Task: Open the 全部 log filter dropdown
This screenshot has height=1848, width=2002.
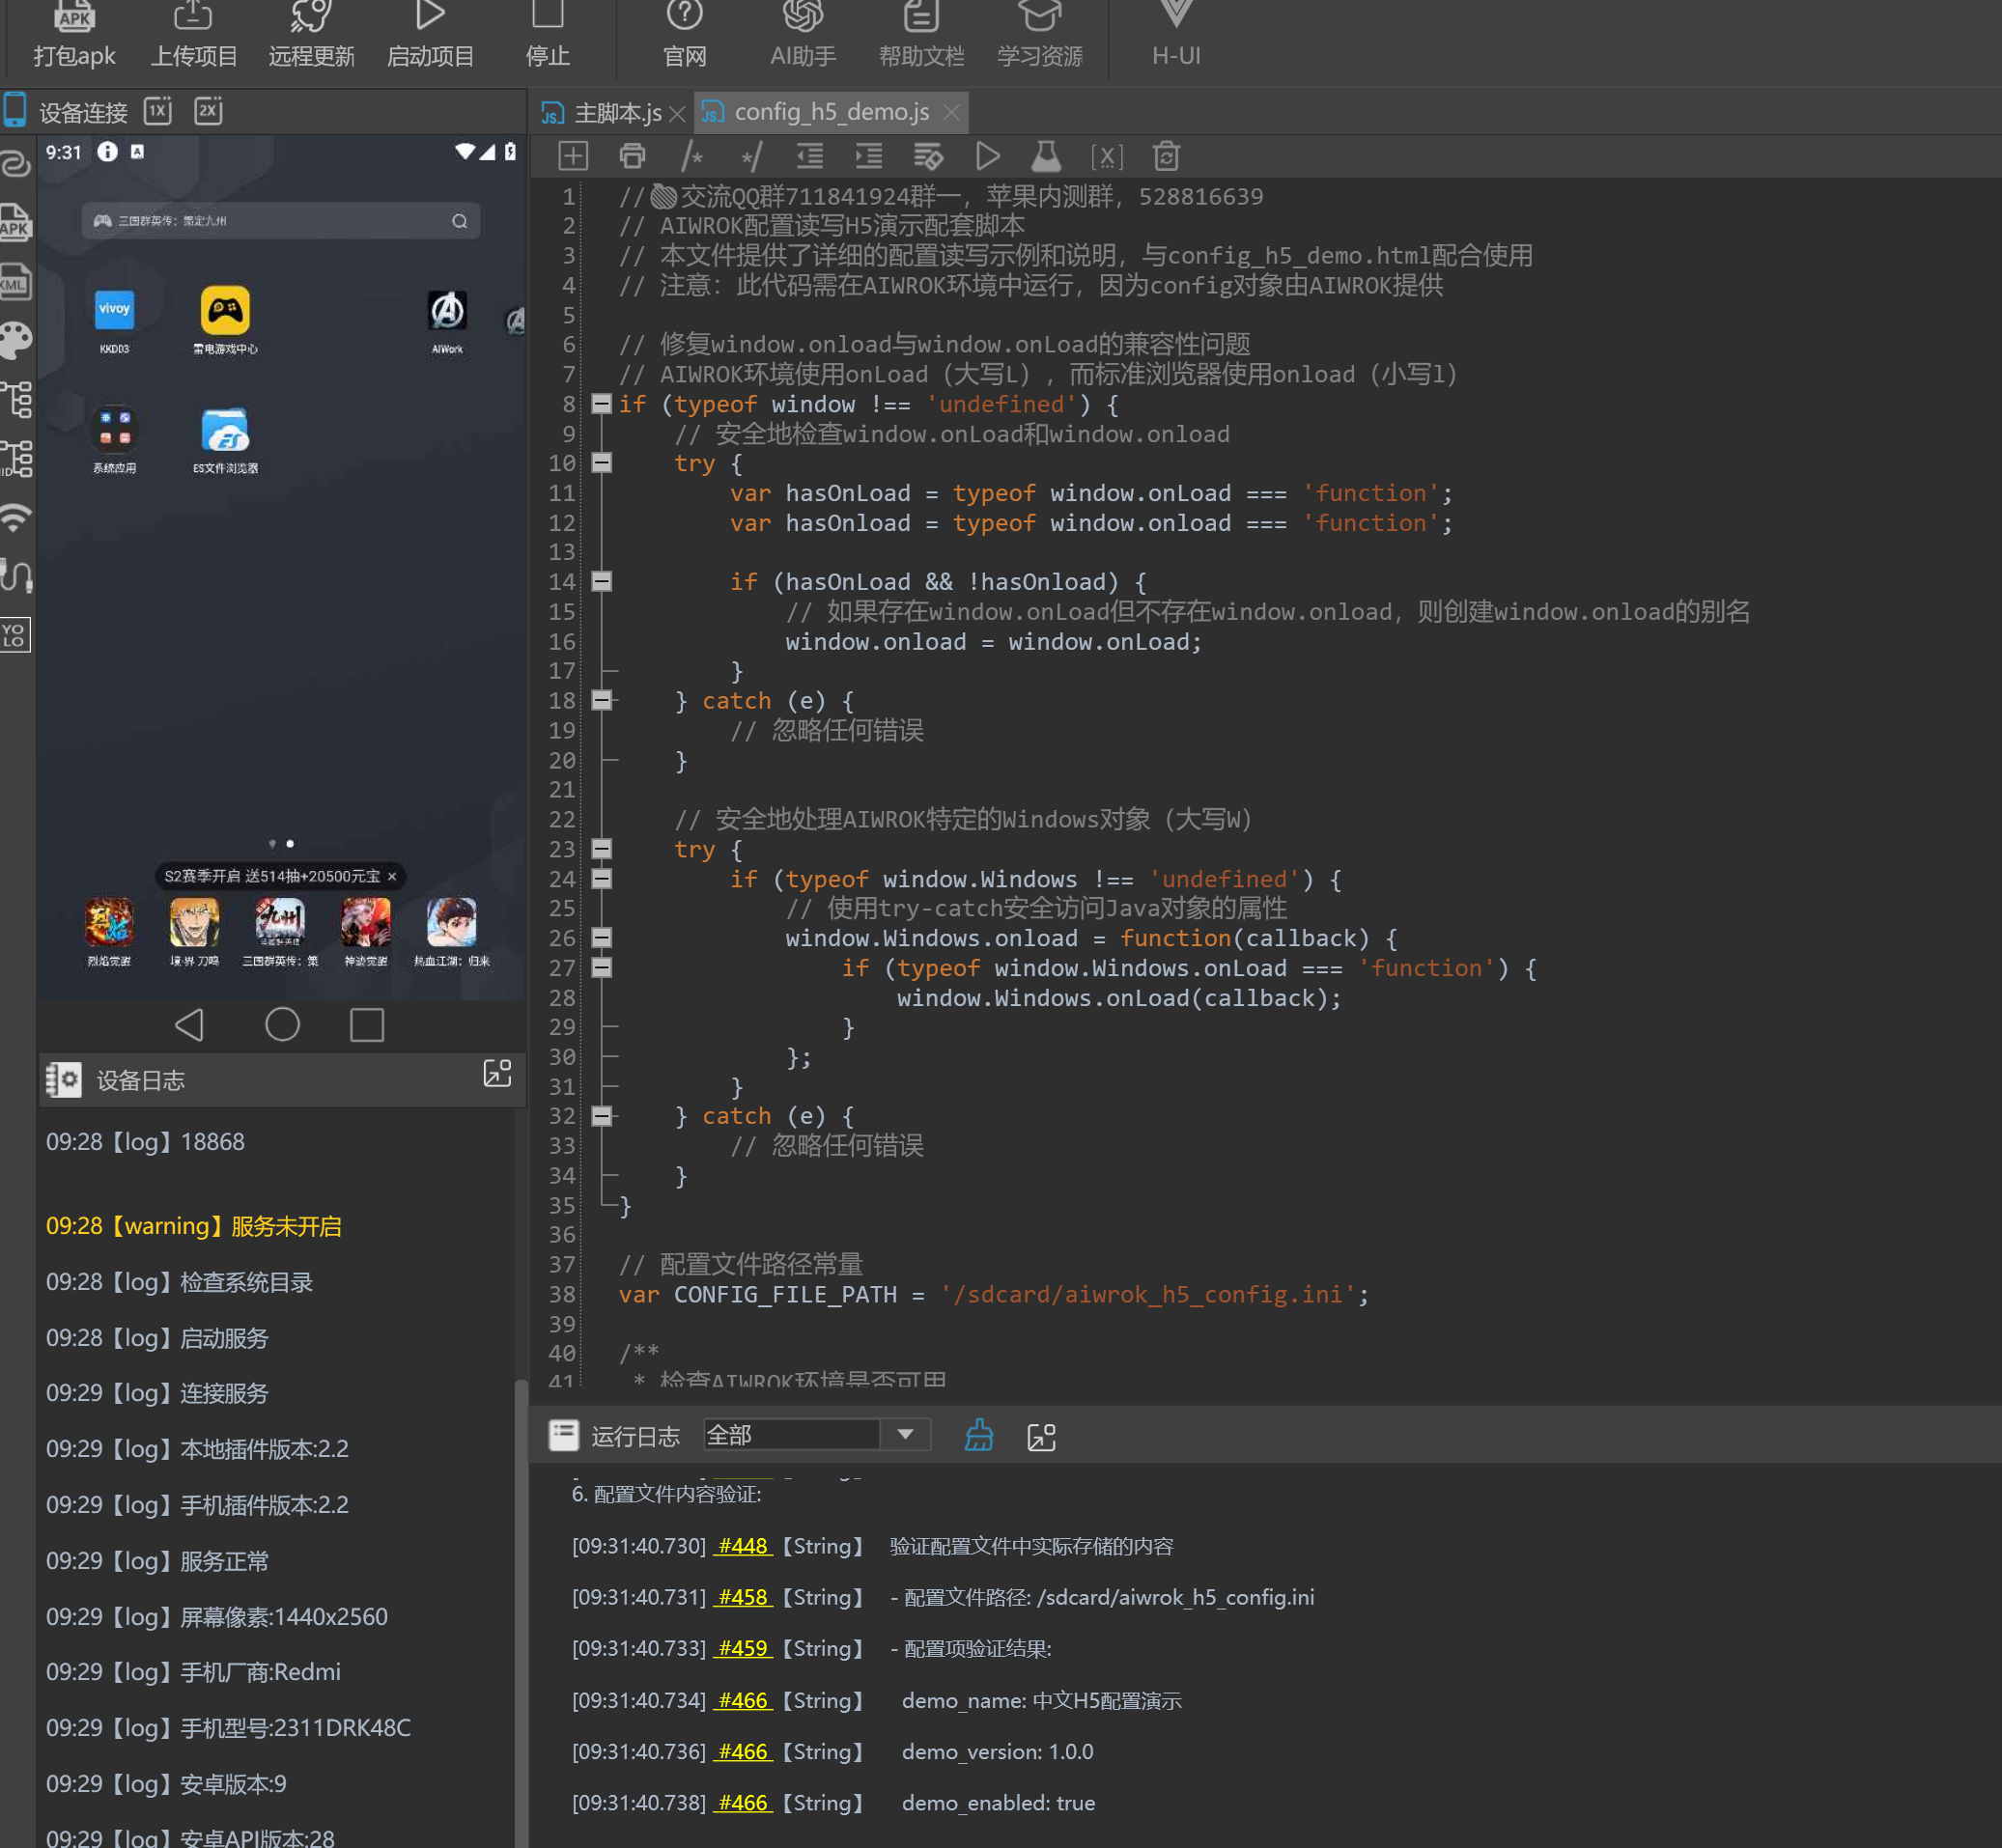Action: coord(904,1434)
